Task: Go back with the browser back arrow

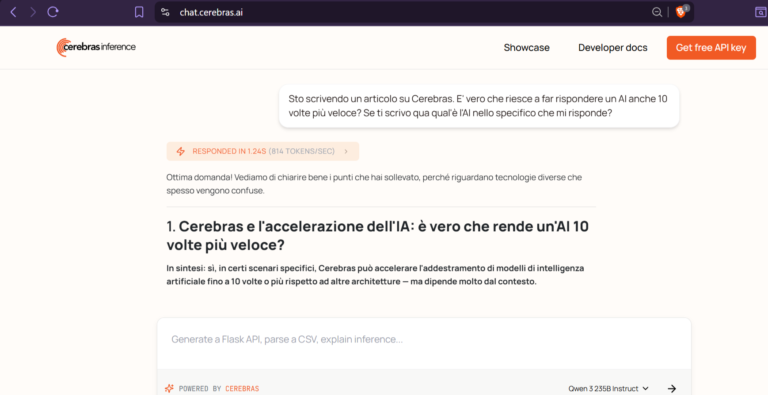Action: pos(13,12)
